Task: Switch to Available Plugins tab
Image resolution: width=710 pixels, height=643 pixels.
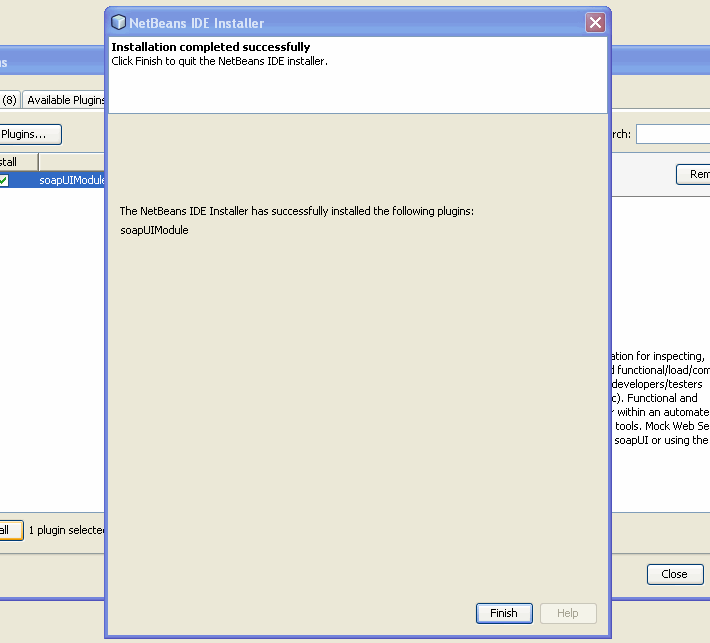Action: coord(64,100)
